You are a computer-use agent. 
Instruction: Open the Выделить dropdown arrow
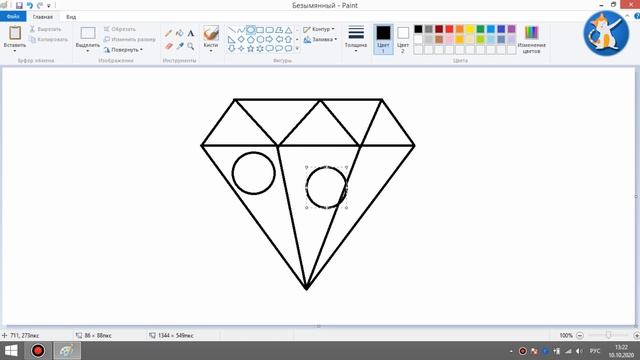point(88,51)
